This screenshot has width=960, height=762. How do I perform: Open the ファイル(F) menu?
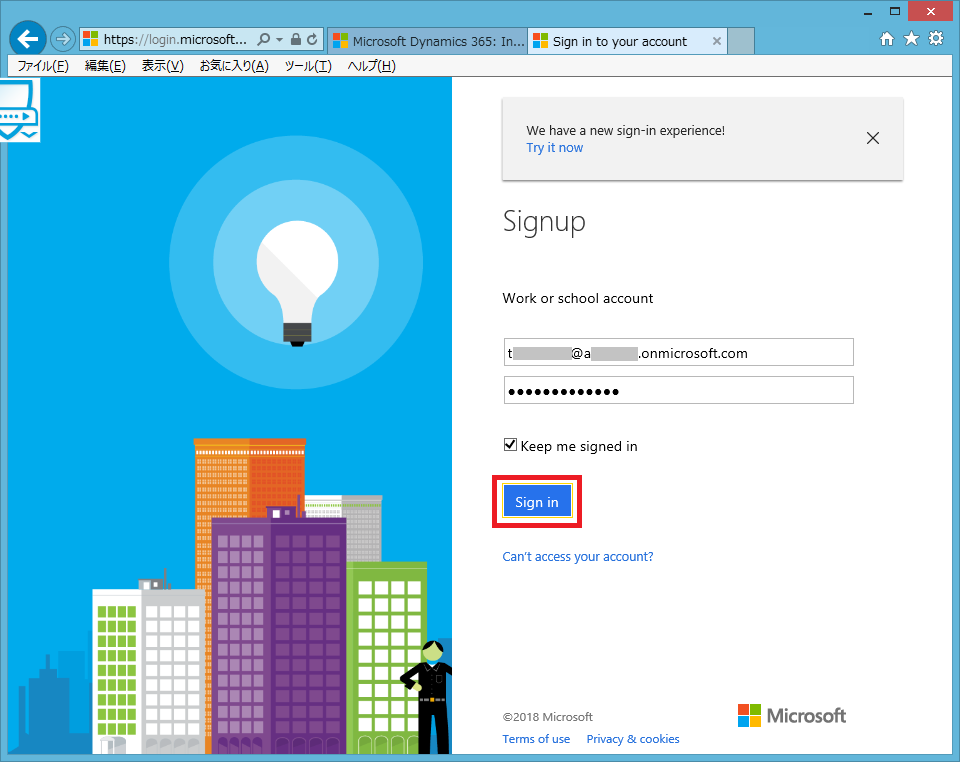coord(43,66)
